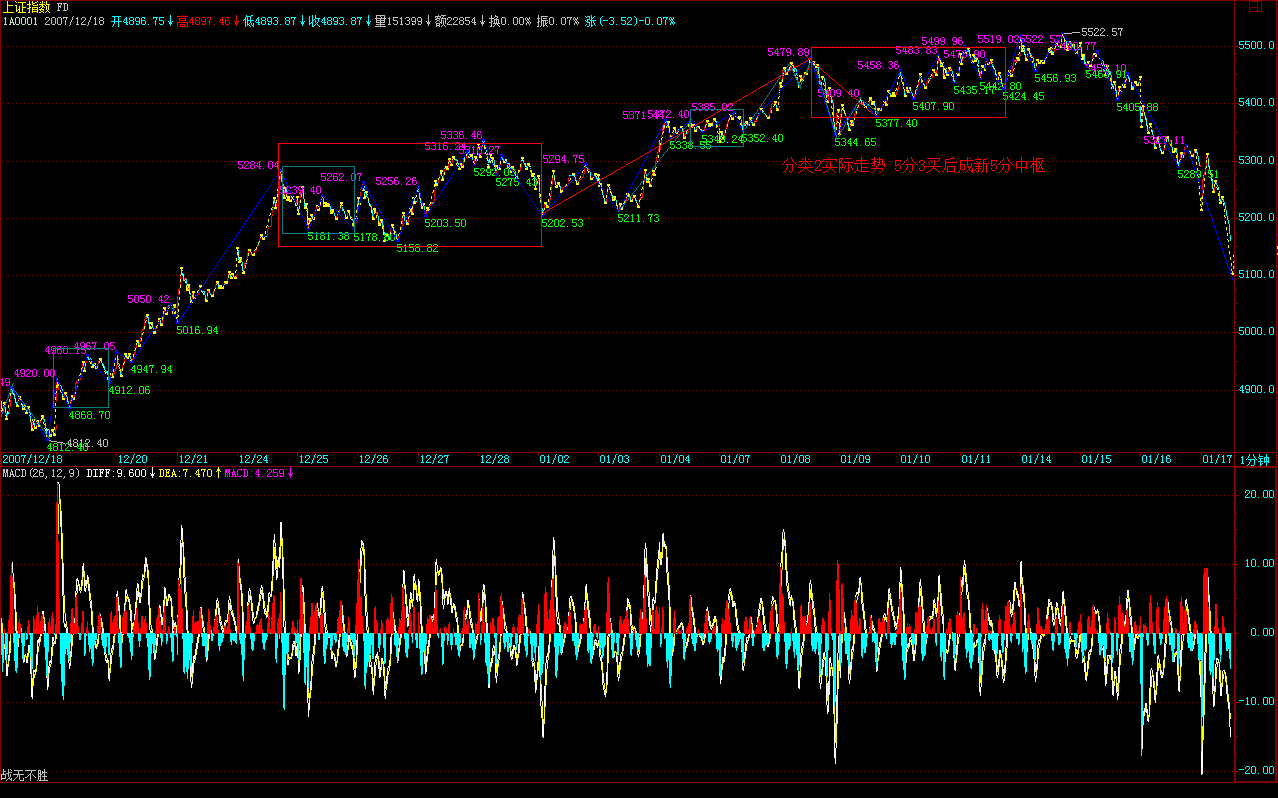Click the 战无不胜 text at bottom-left
1278x798 pixels.
[x=25, y=775]
